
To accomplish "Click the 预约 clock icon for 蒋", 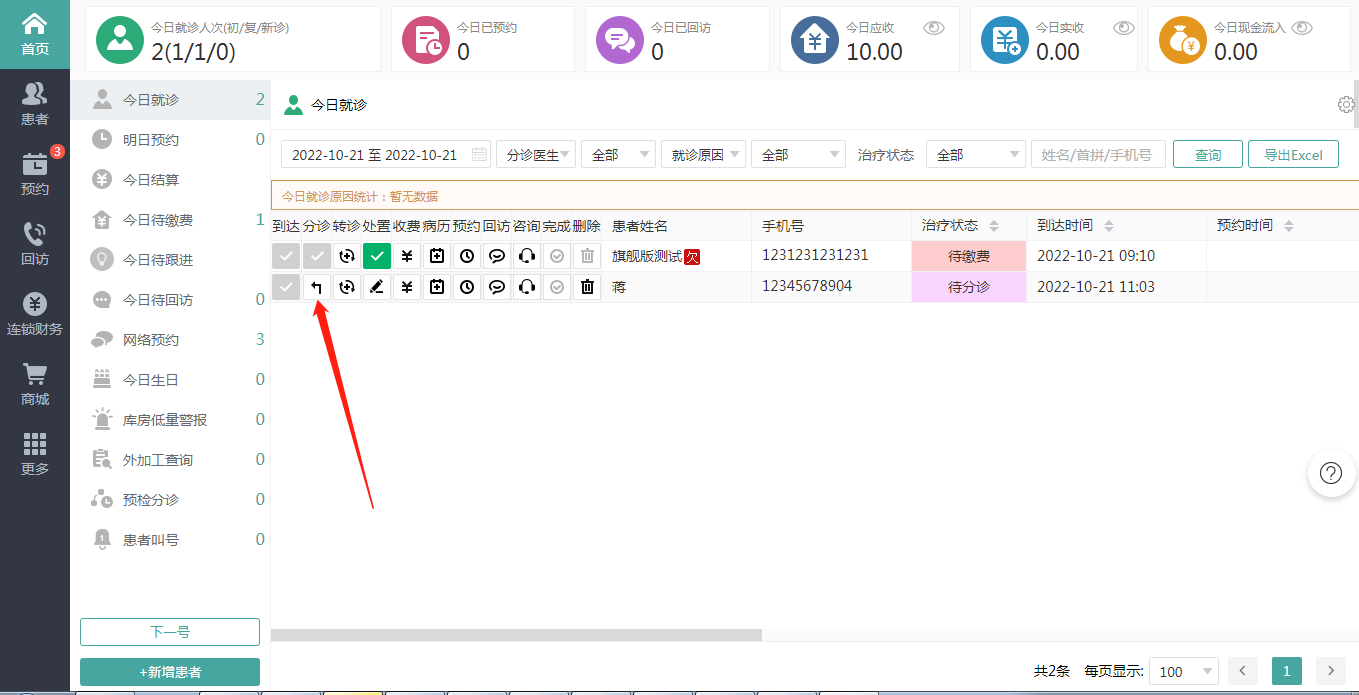I will (467, 287).
